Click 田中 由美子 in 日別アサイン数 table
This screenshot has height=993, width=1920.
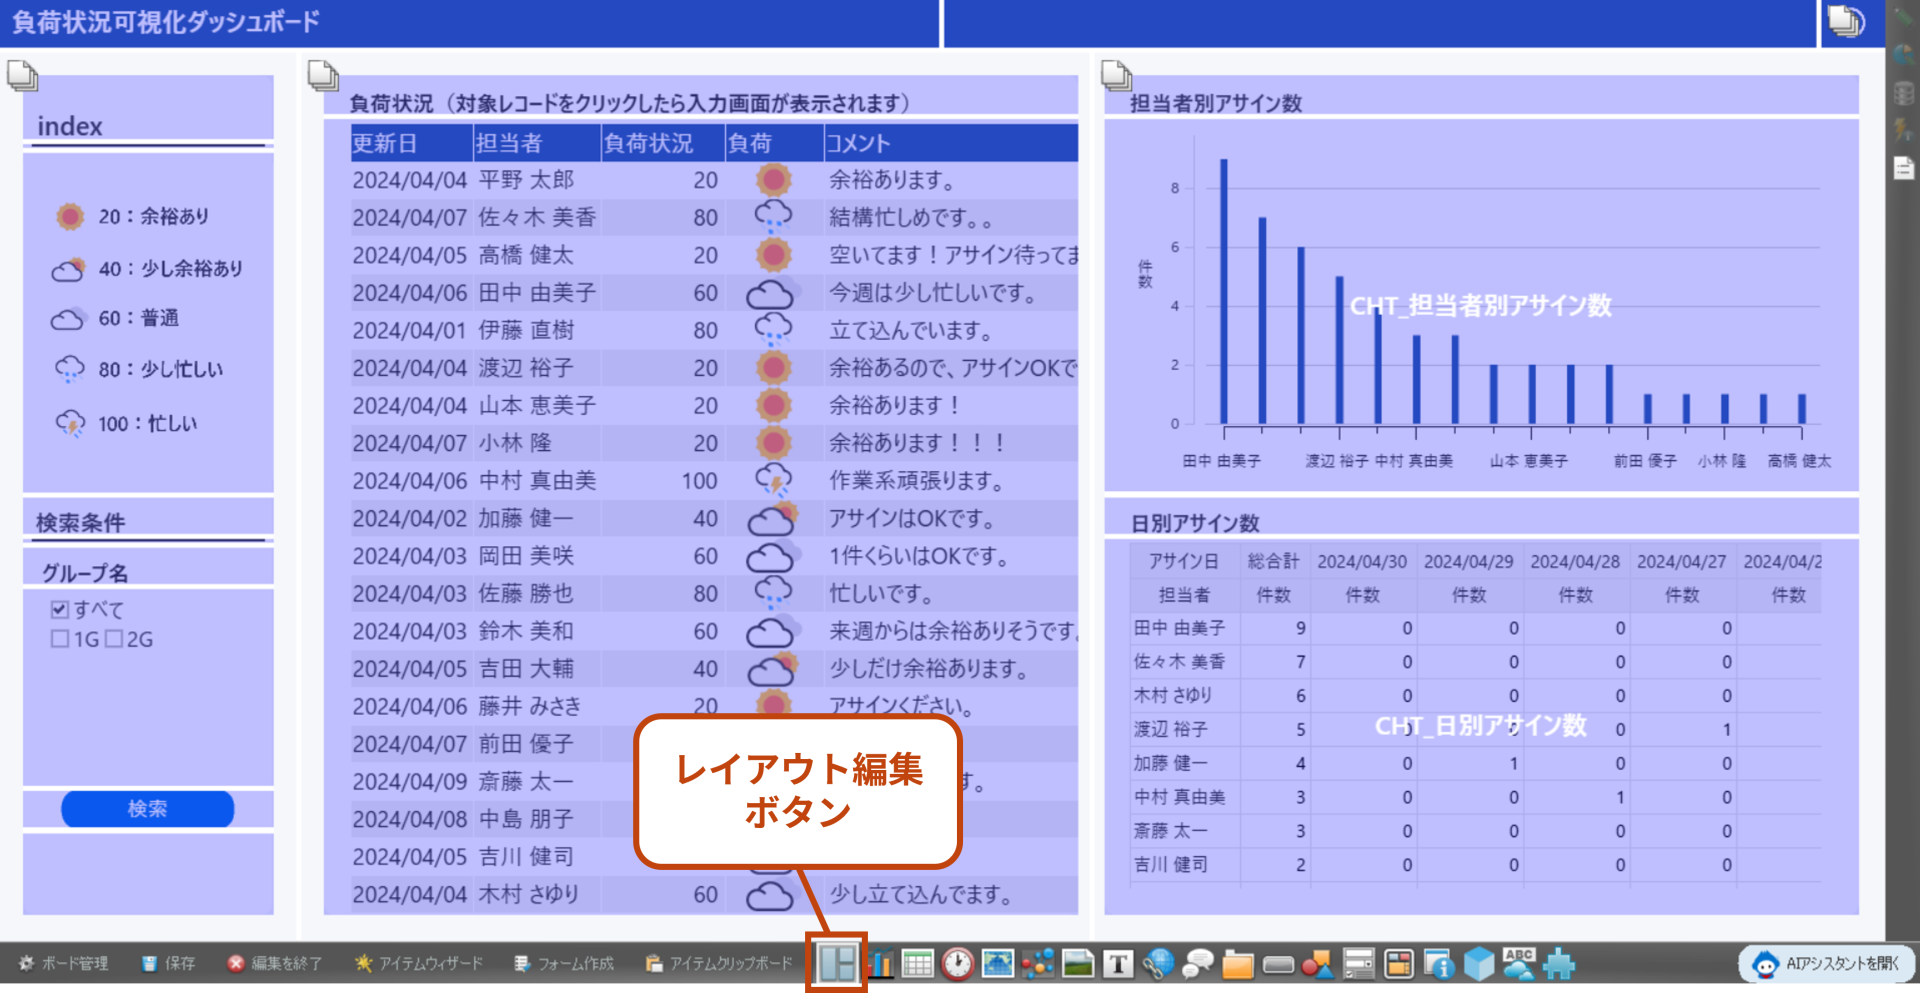tap(1179, 628)
